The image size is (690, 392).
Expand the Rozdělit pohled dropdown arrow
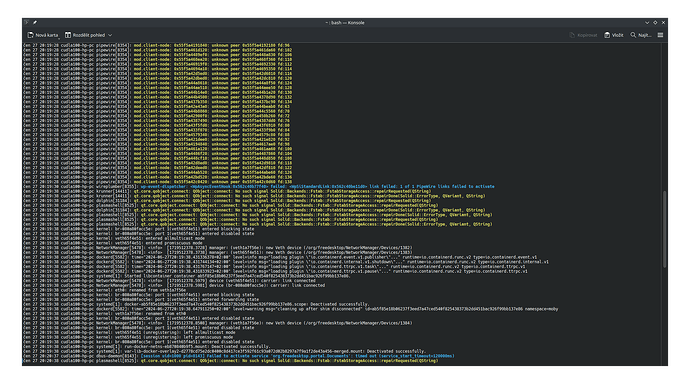[x=110, y=35]
